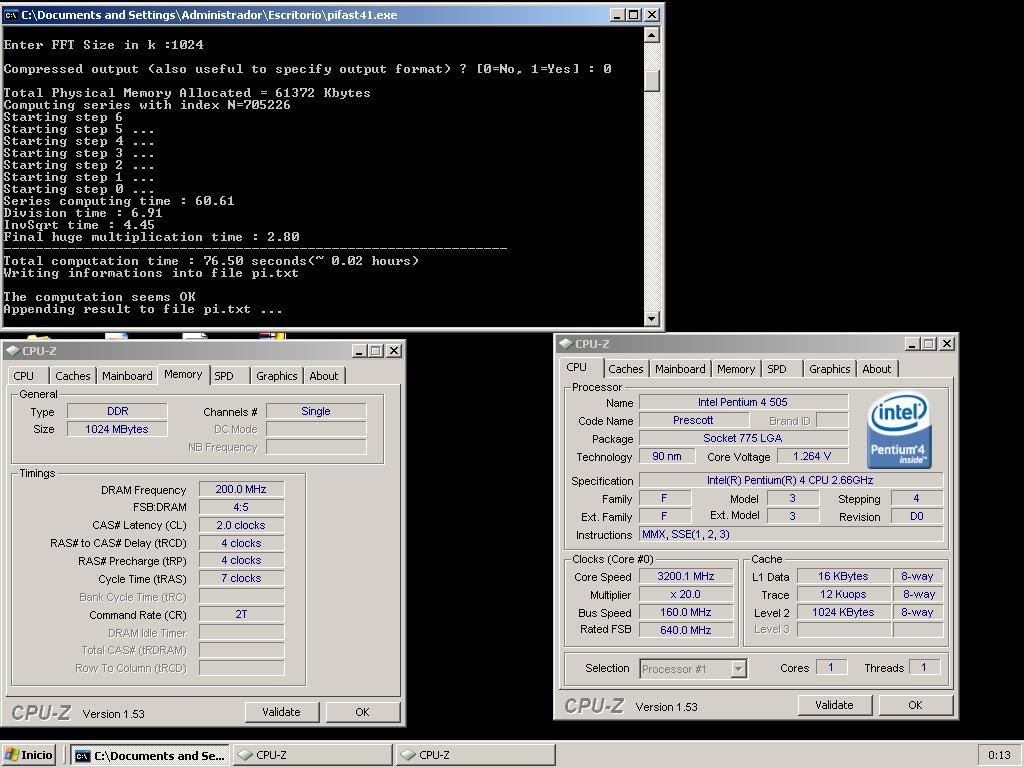The width and height of the screenshot is (1024, 768).
Task: Minimize the pifast41 console window
Action: (616, 14)
